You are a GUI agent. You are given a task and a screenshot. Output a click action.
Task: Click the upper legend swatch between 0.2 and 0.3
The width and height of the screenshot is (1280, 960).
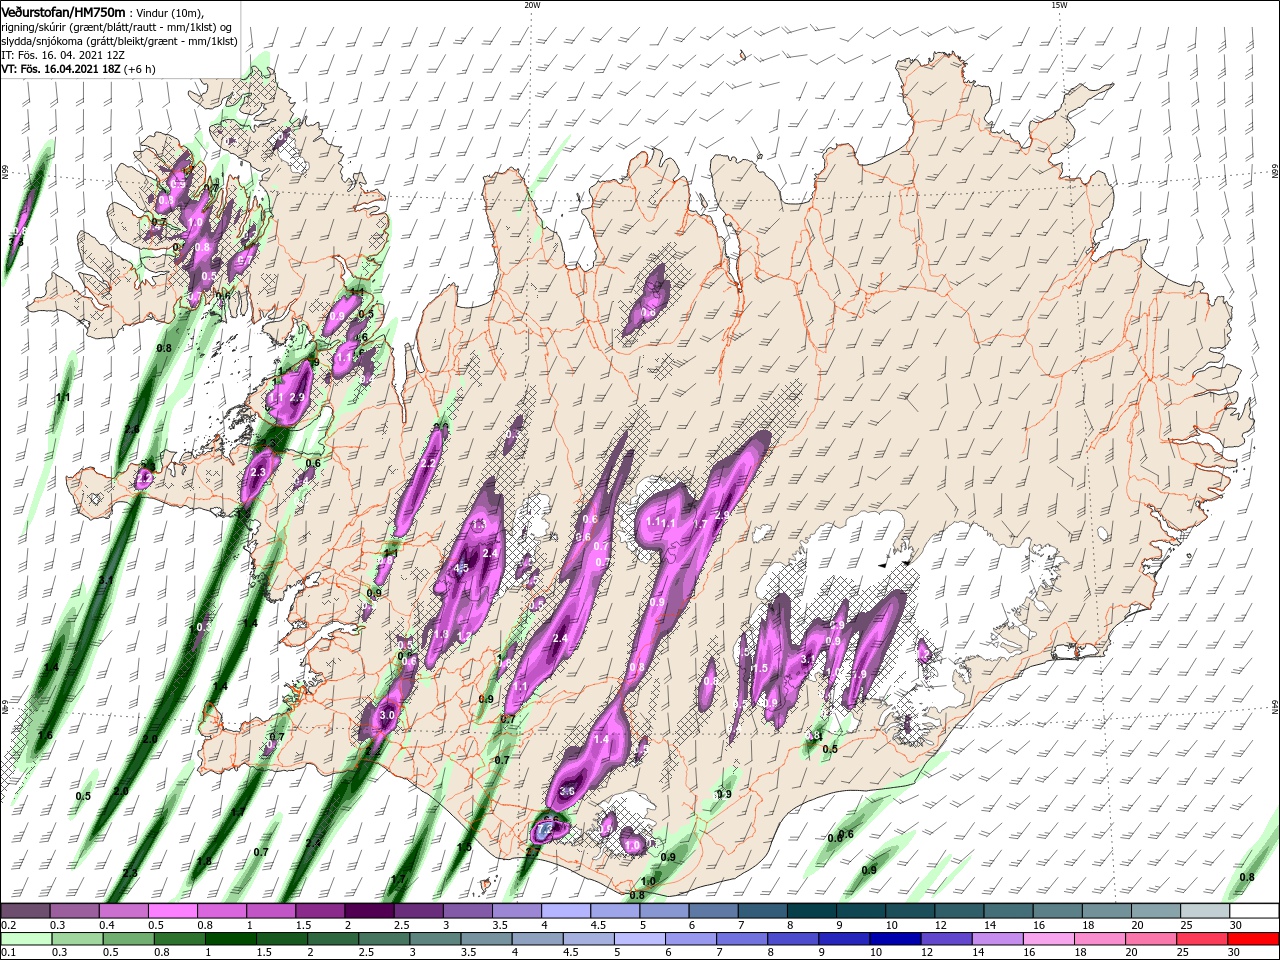coord(26,911)
